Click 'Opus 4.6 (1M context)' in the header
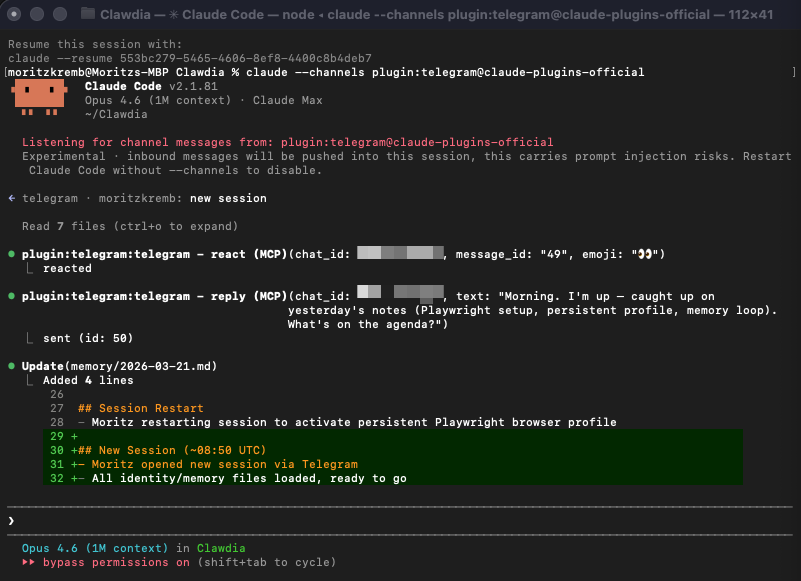801x581 pixels. pos(158,100)
